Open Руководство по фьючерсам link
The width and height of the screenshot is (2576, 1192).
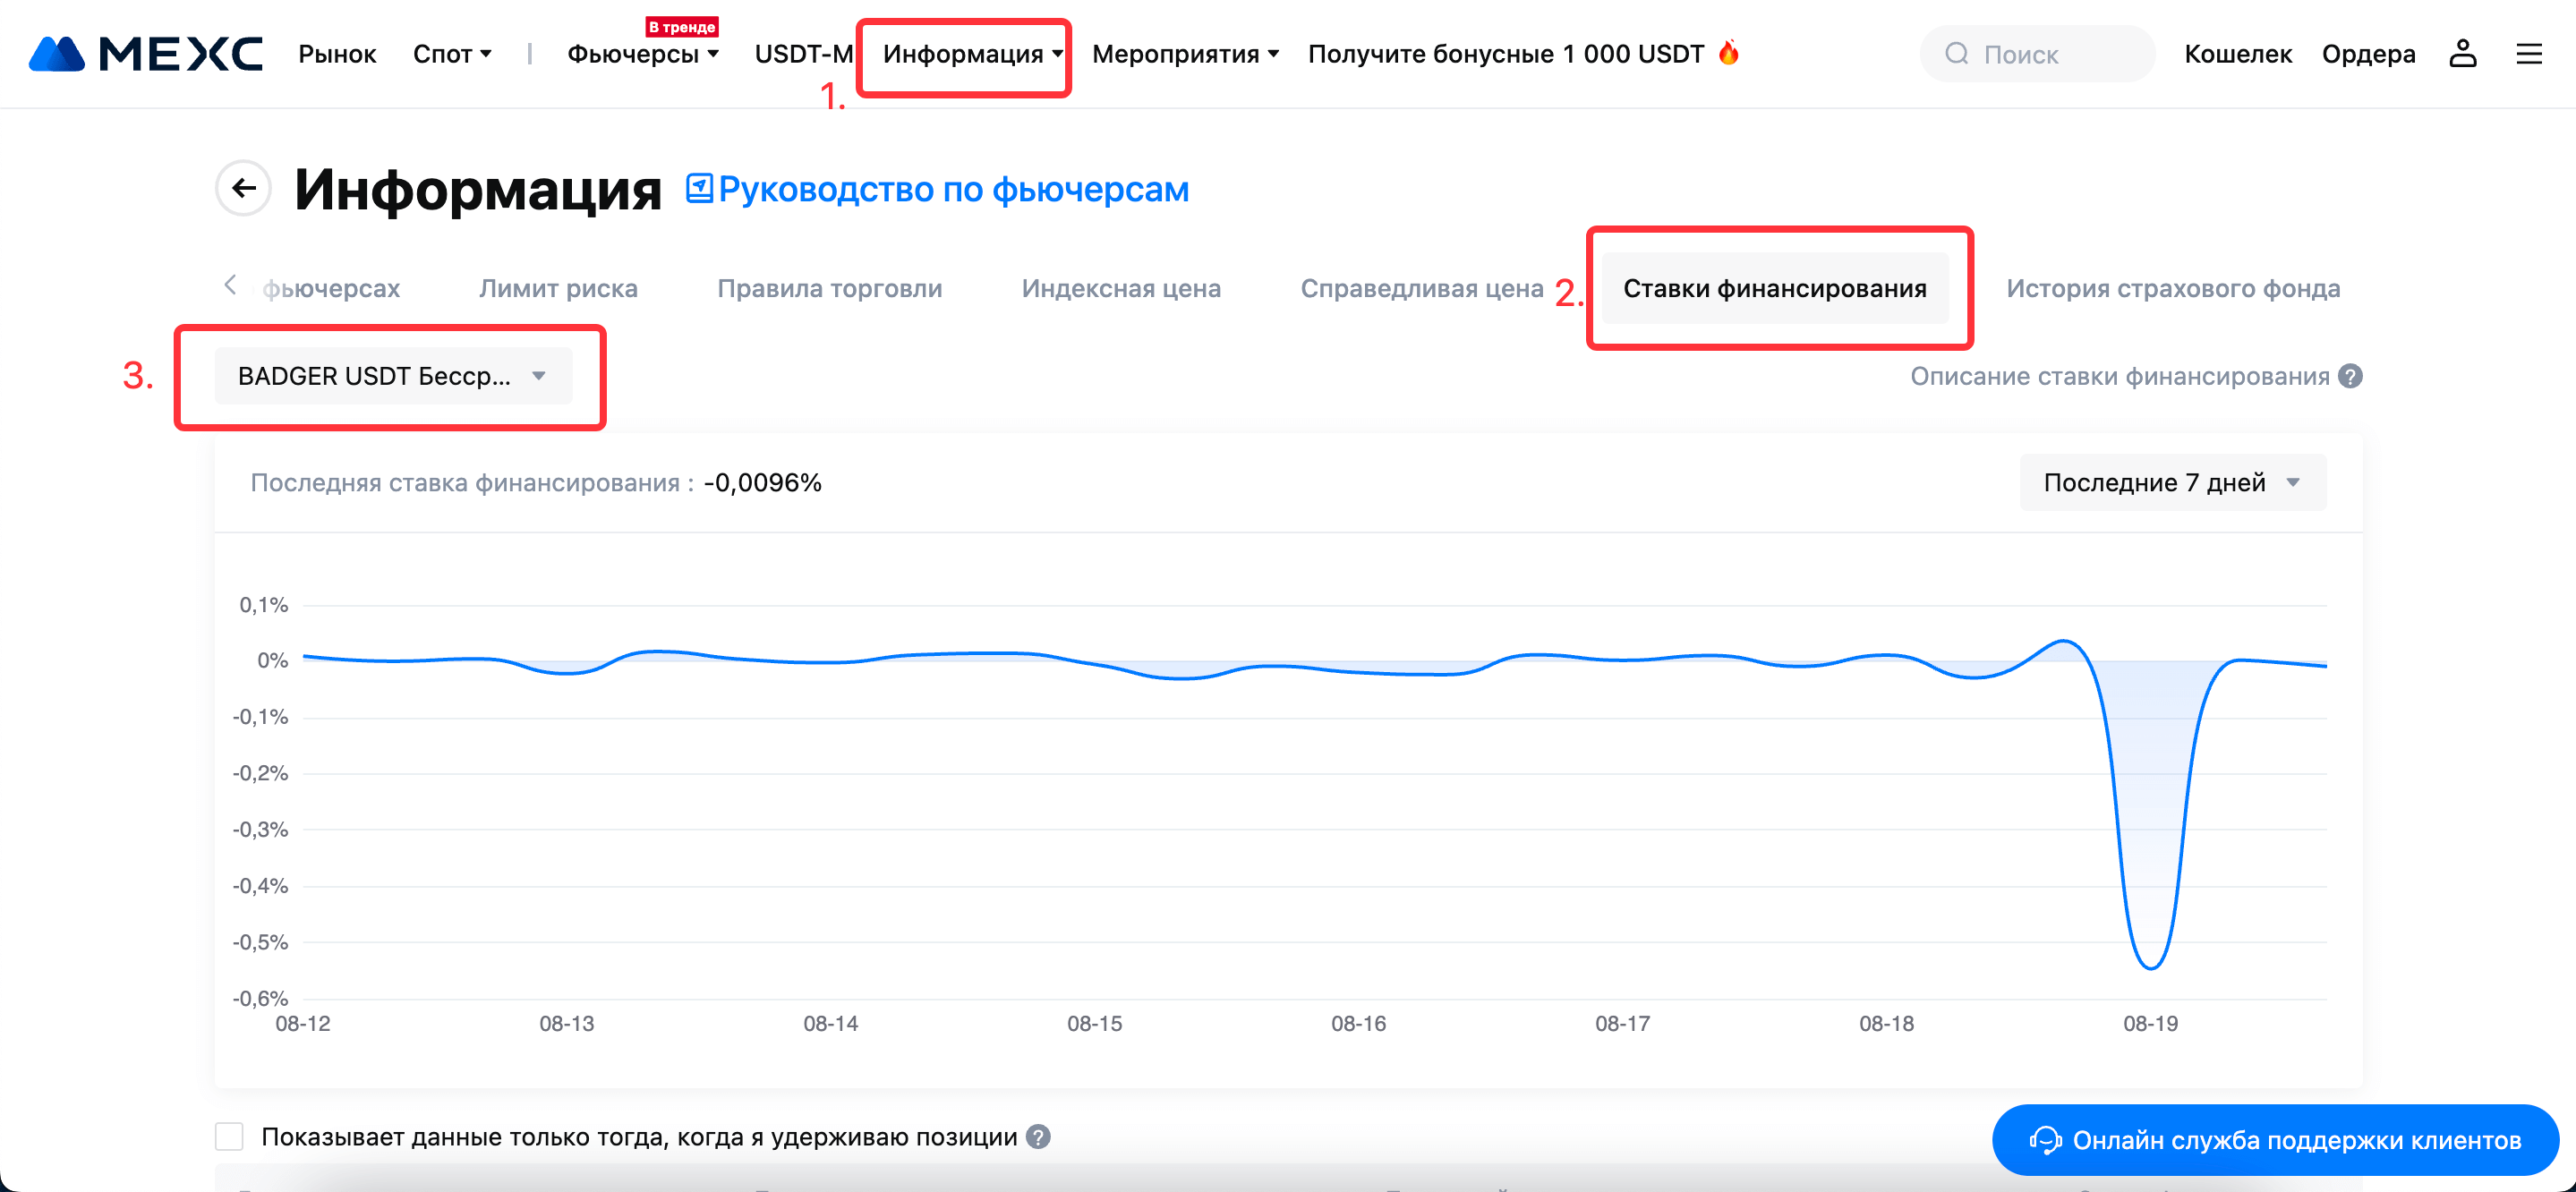tap(953, 189)
